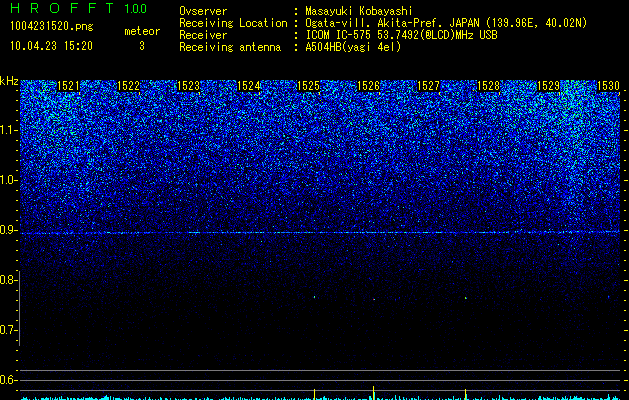629x400 pixels.
Task: Click the 1525 time marker
Action: click(308, 86)
